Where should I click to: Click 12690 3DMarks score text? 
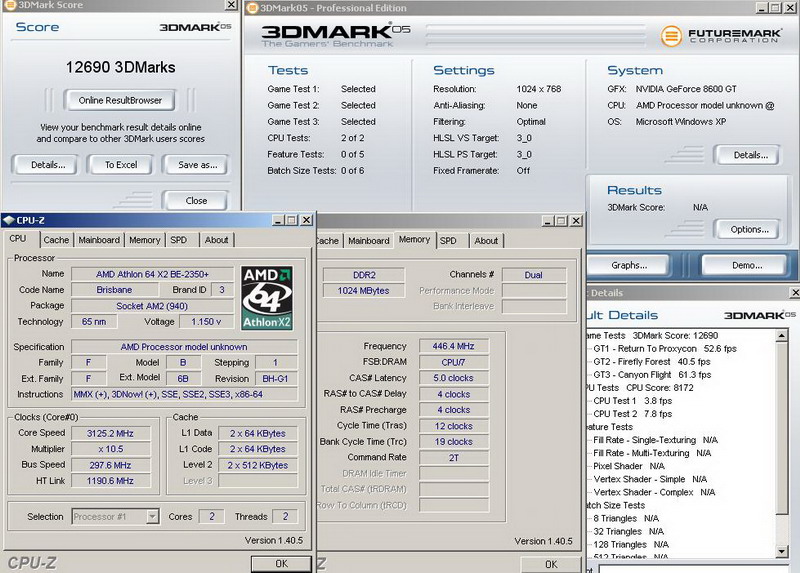120,67
